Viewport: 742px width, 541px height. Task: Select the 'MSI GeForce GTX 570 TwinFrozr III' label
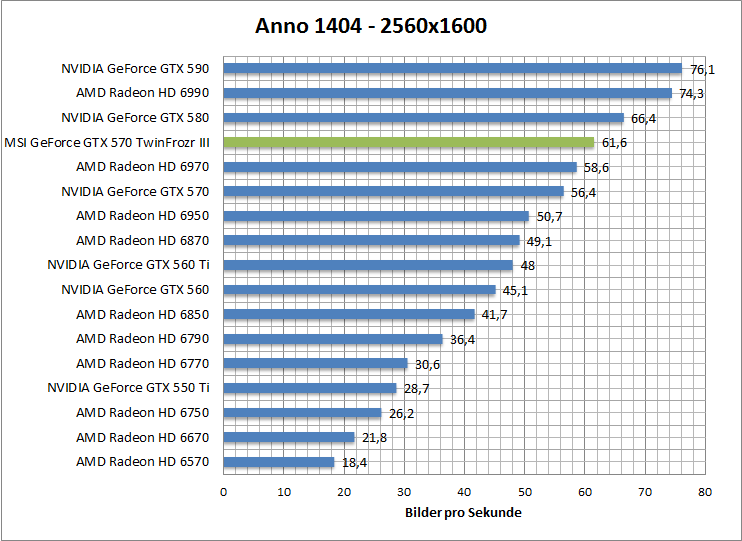pyautogui.click(x=106, y=142)
